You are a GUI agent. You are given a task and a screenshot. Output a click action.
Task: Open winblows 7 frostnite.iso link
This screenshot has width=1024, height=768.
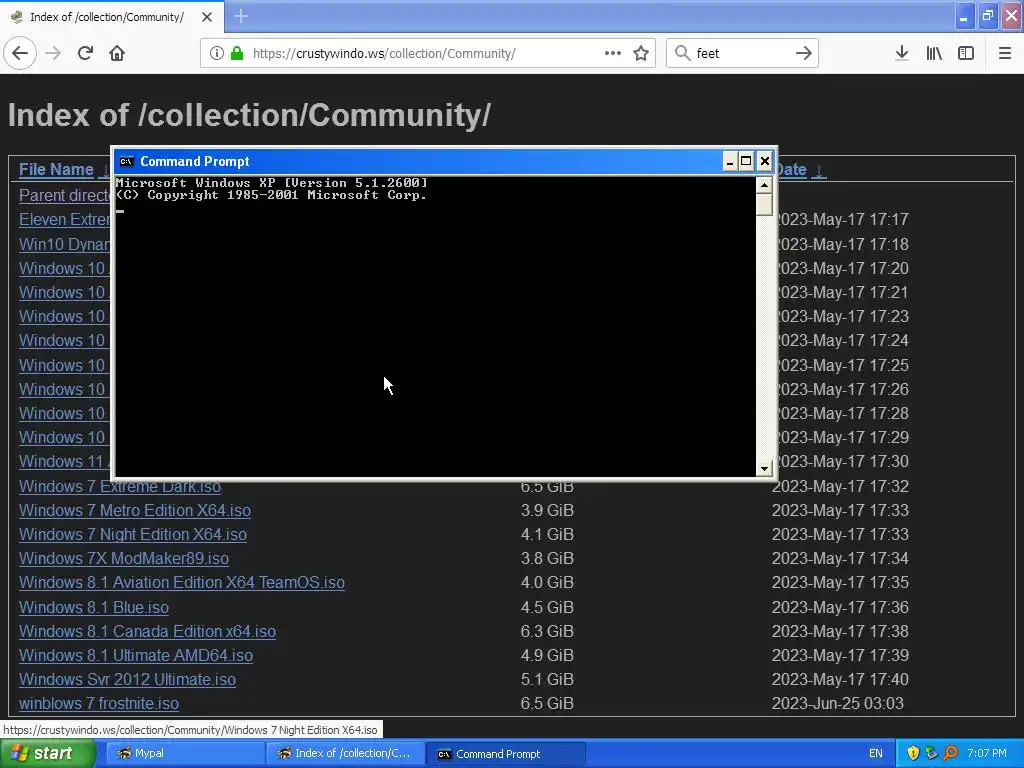pos(99,703)
